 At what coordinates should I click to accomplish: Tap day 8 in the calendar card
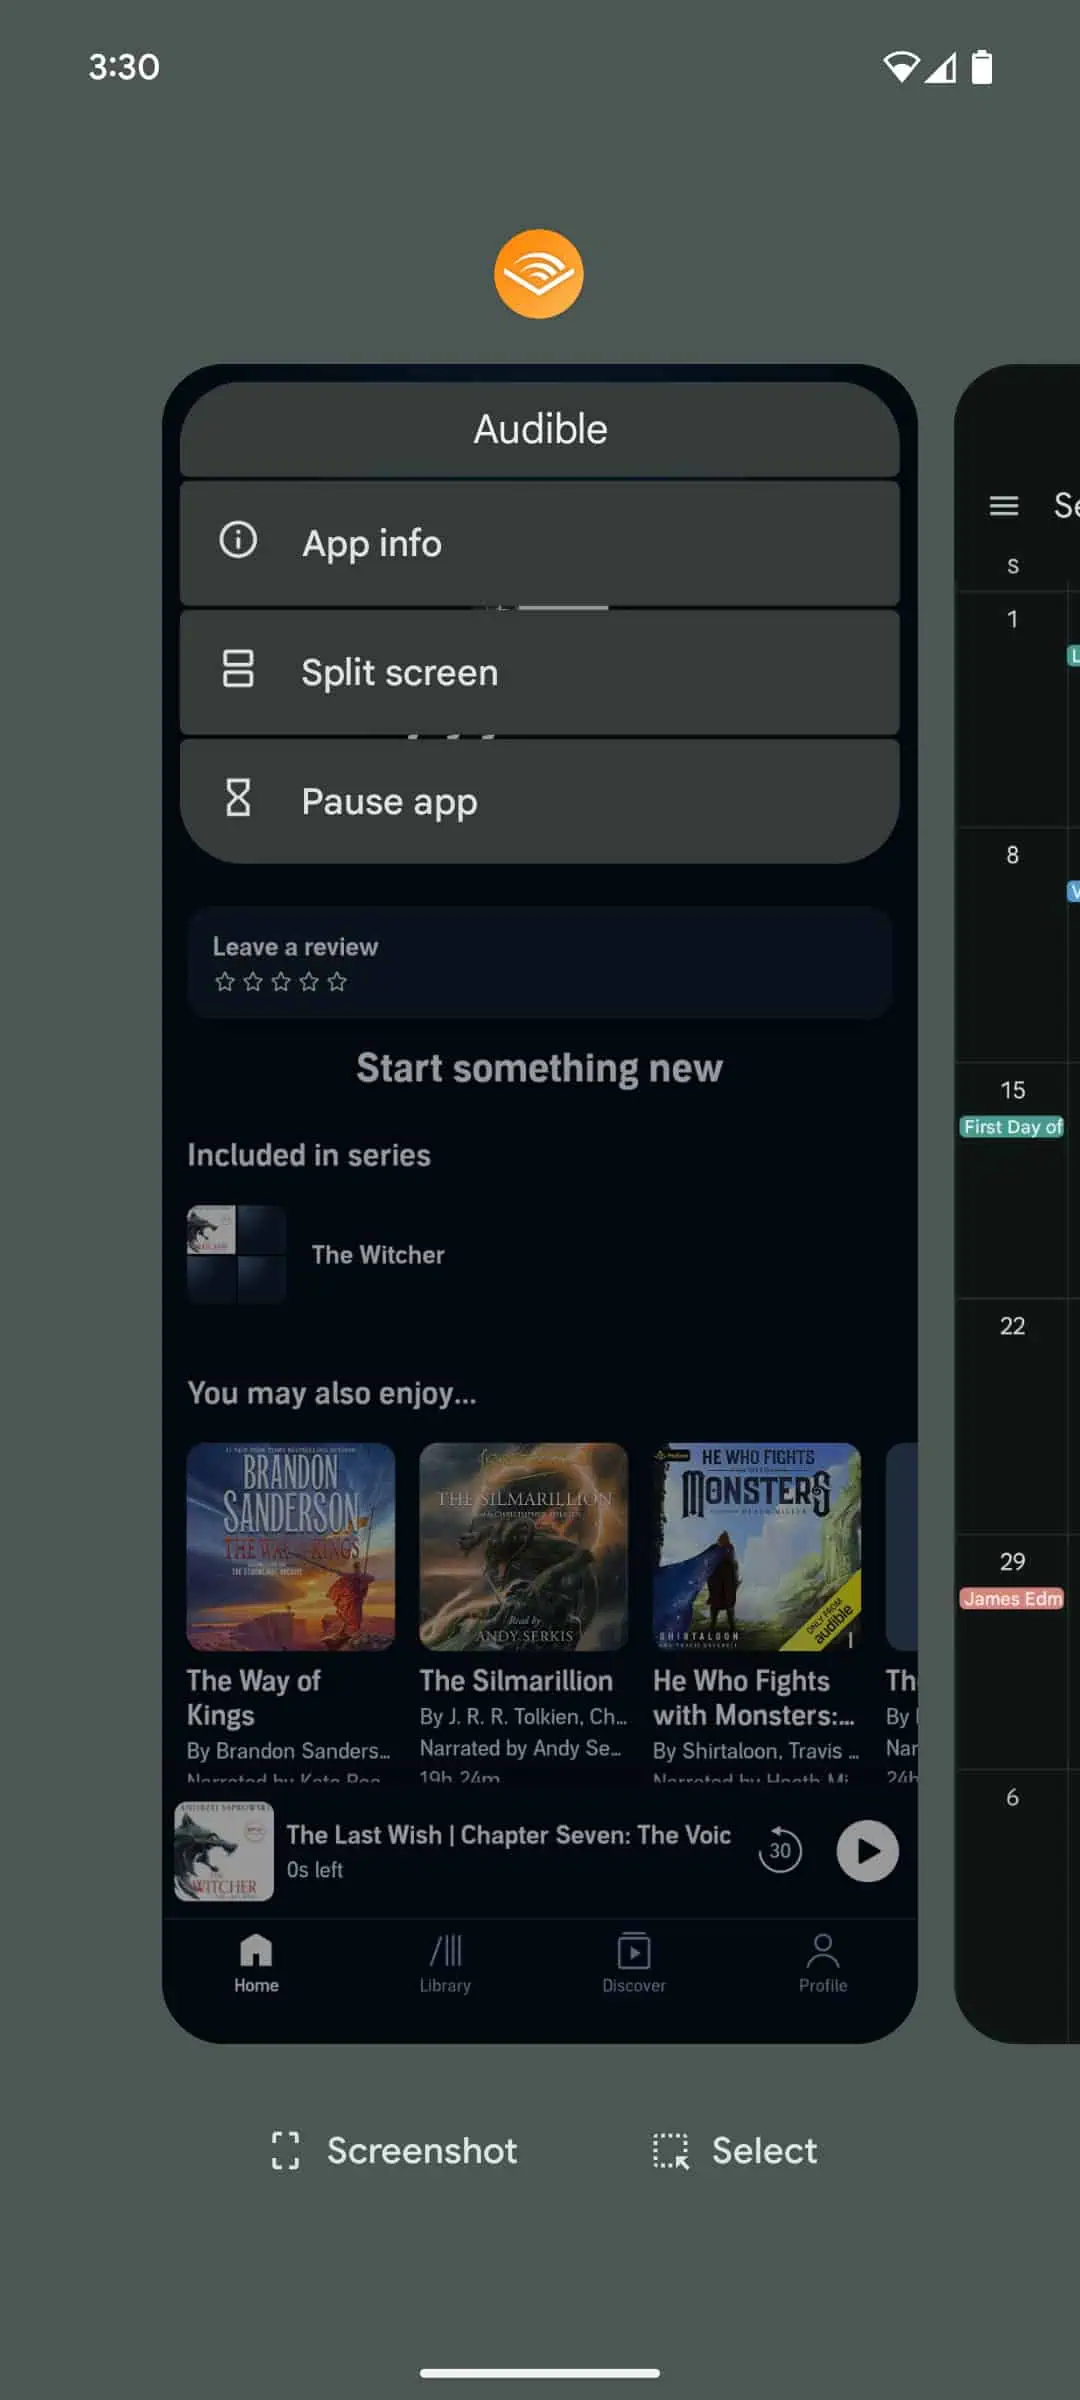(x=1012, y=855)
